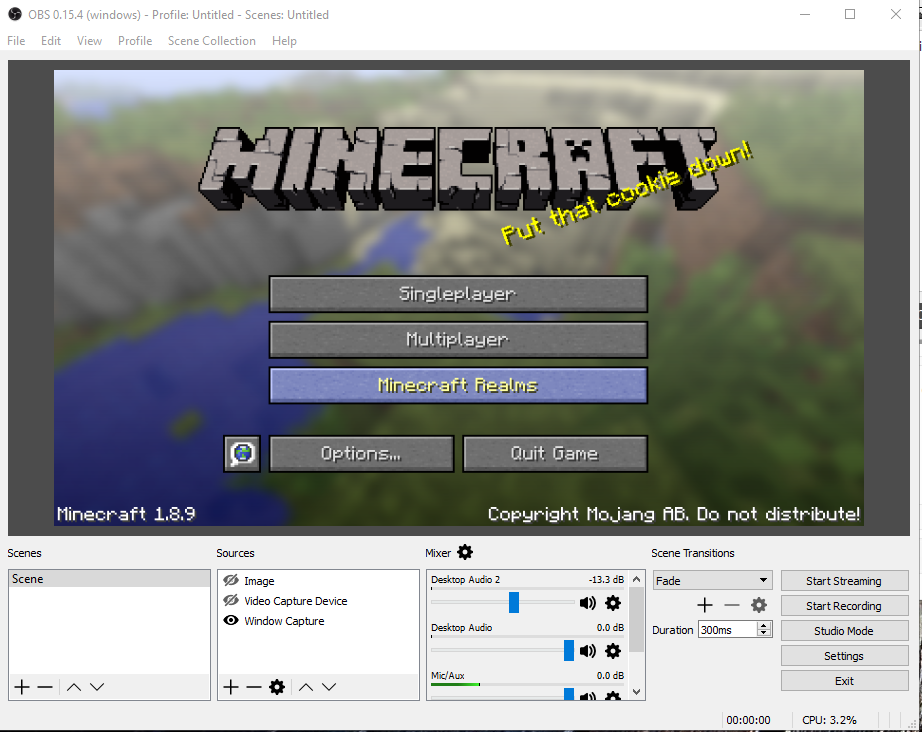The image size is (922, 732).
Task: Mute the Desktop Audio speaker icon
Action: (x=587, y=651)
